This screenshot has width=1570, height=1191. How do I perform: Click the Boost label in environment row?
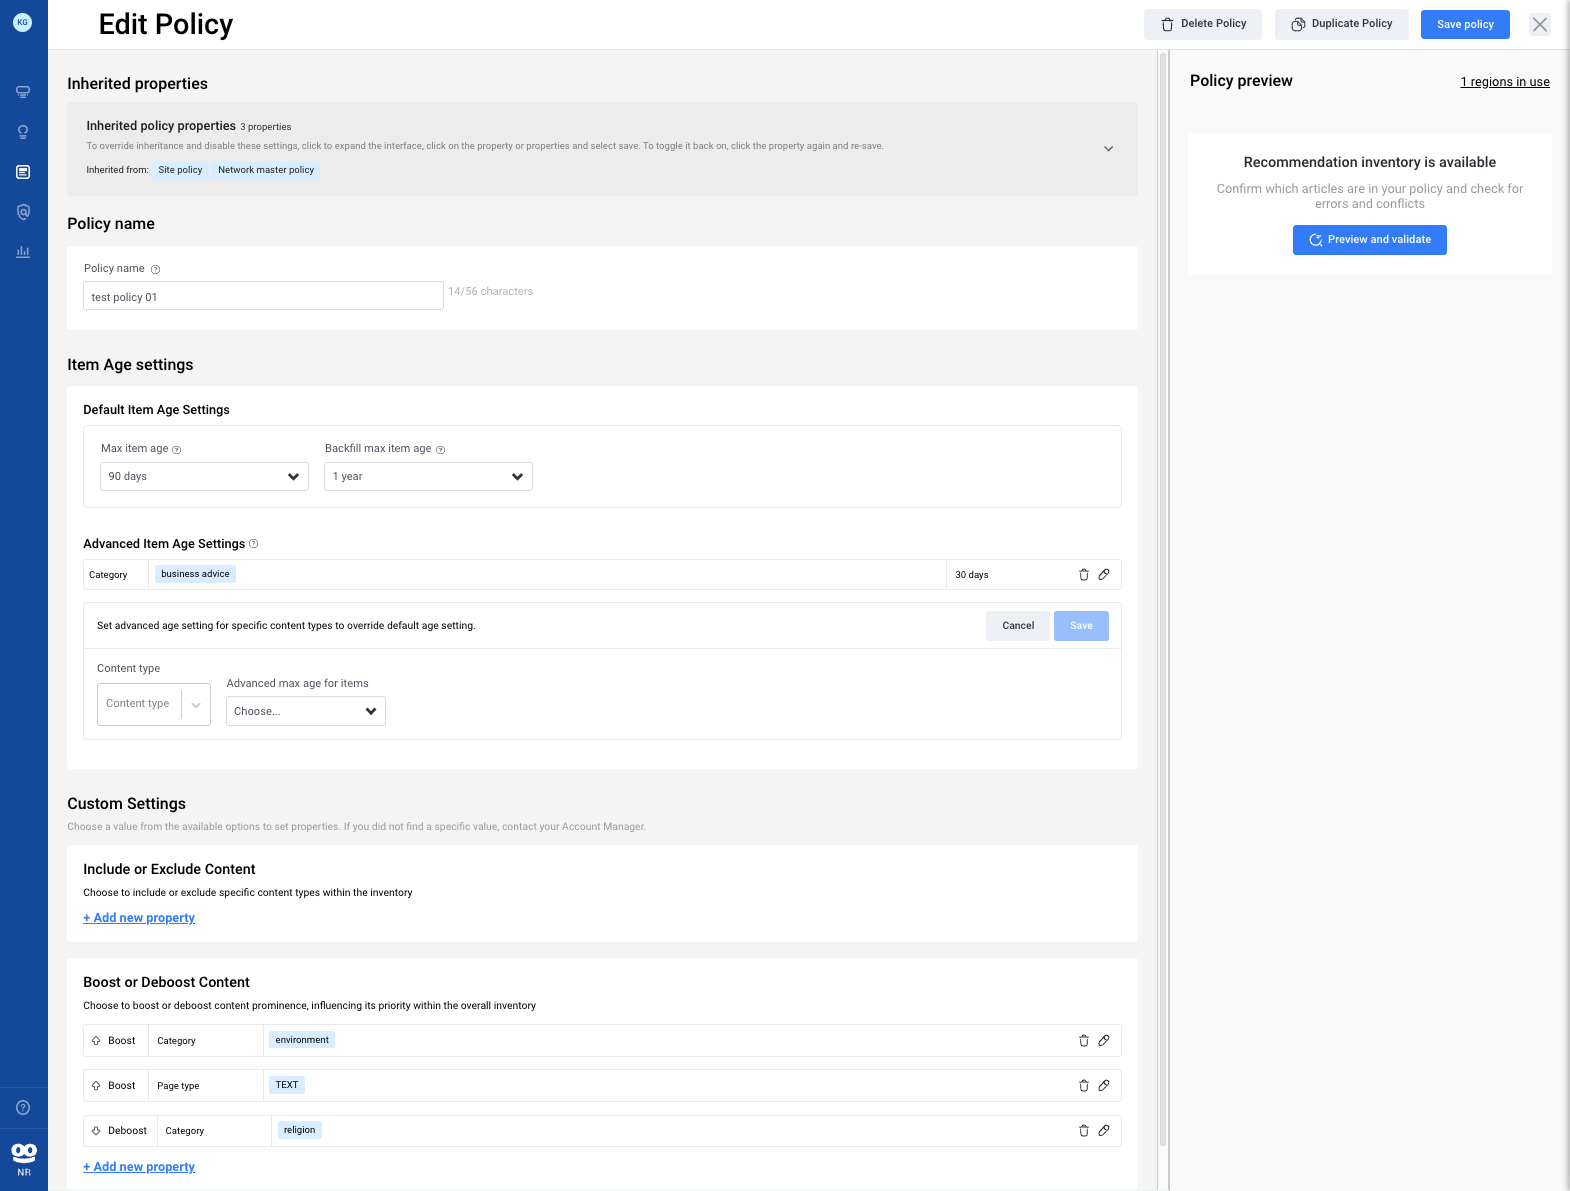point(122,1041)
